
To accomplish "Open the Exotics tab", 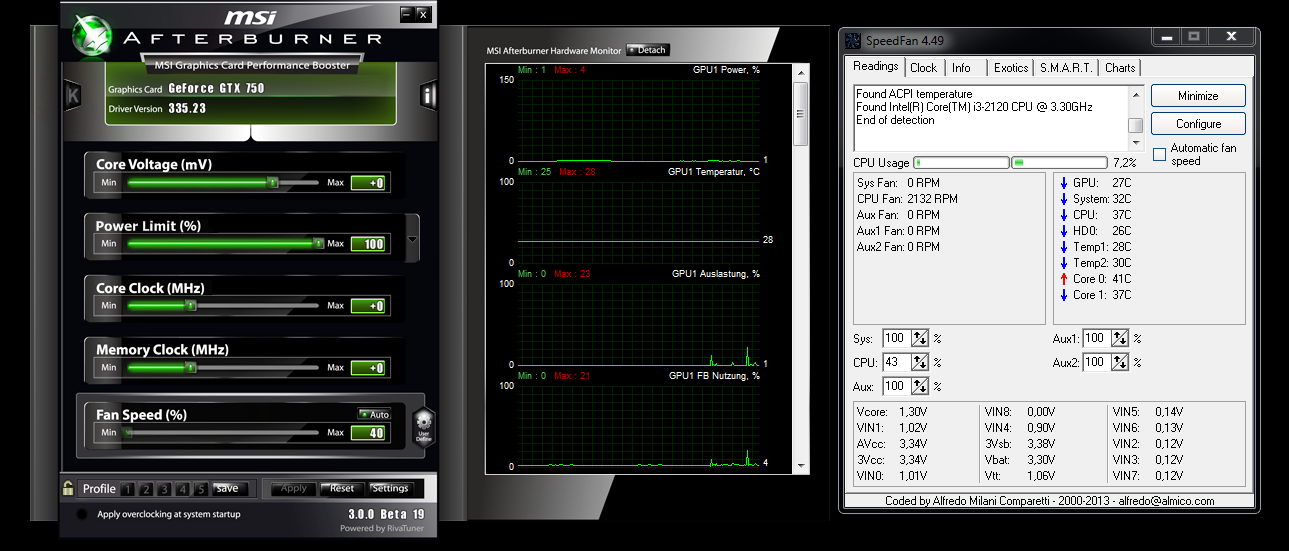I will pyautogui.click(x=1011, y=68).
